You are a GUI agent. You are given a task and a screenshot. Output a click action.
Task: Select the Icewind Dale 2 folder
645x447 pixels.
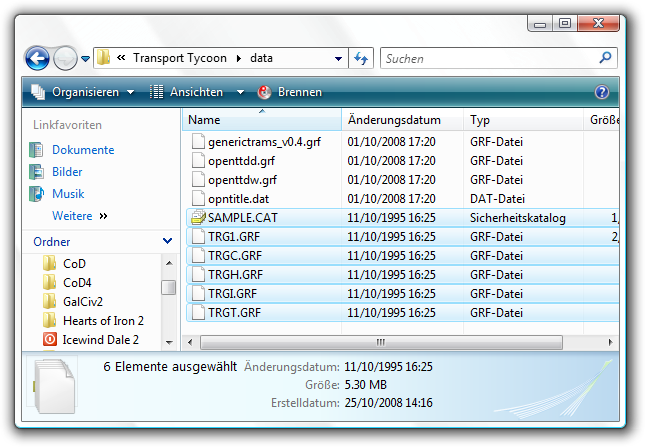click(x=101, y=340)
